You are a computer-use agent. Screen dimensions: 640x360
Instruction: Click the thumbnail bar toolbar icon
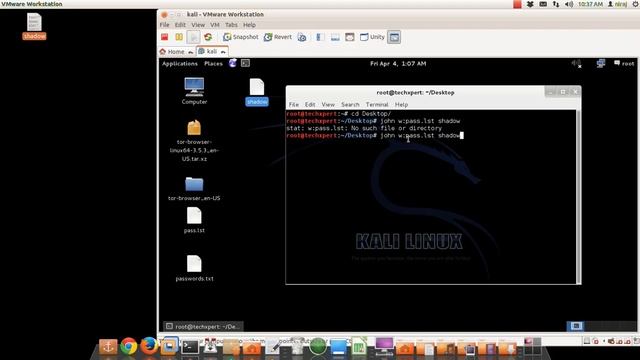(335, 37)
